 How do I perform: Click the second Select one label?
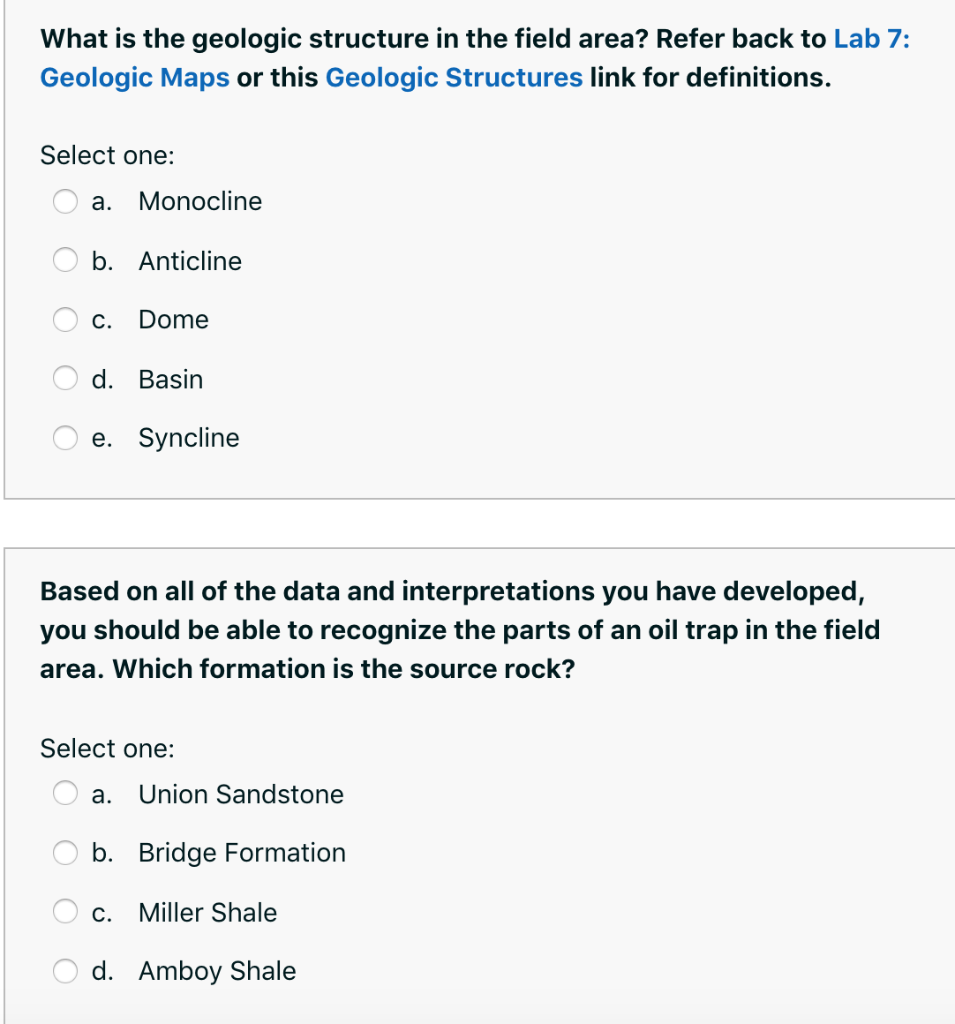tap(107, 748)
